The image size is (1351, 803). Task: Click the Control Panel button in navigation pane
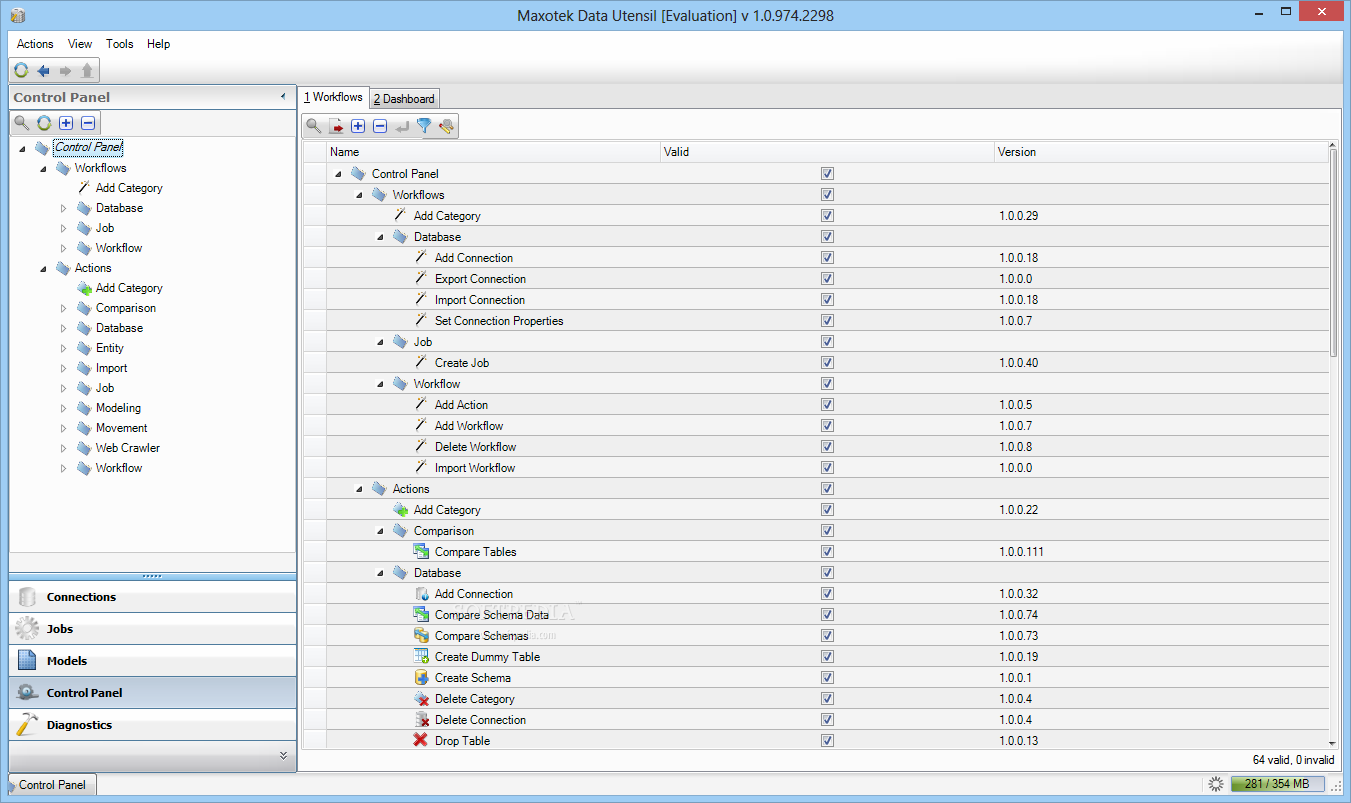153,693
